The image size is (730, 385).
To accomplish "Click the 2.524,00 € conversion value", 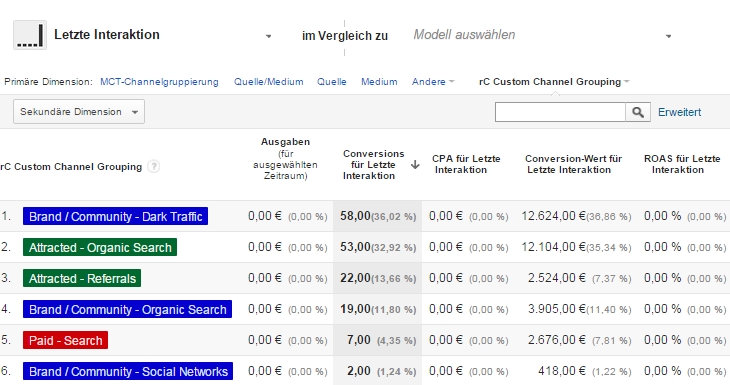I will (x=557, y=278).
